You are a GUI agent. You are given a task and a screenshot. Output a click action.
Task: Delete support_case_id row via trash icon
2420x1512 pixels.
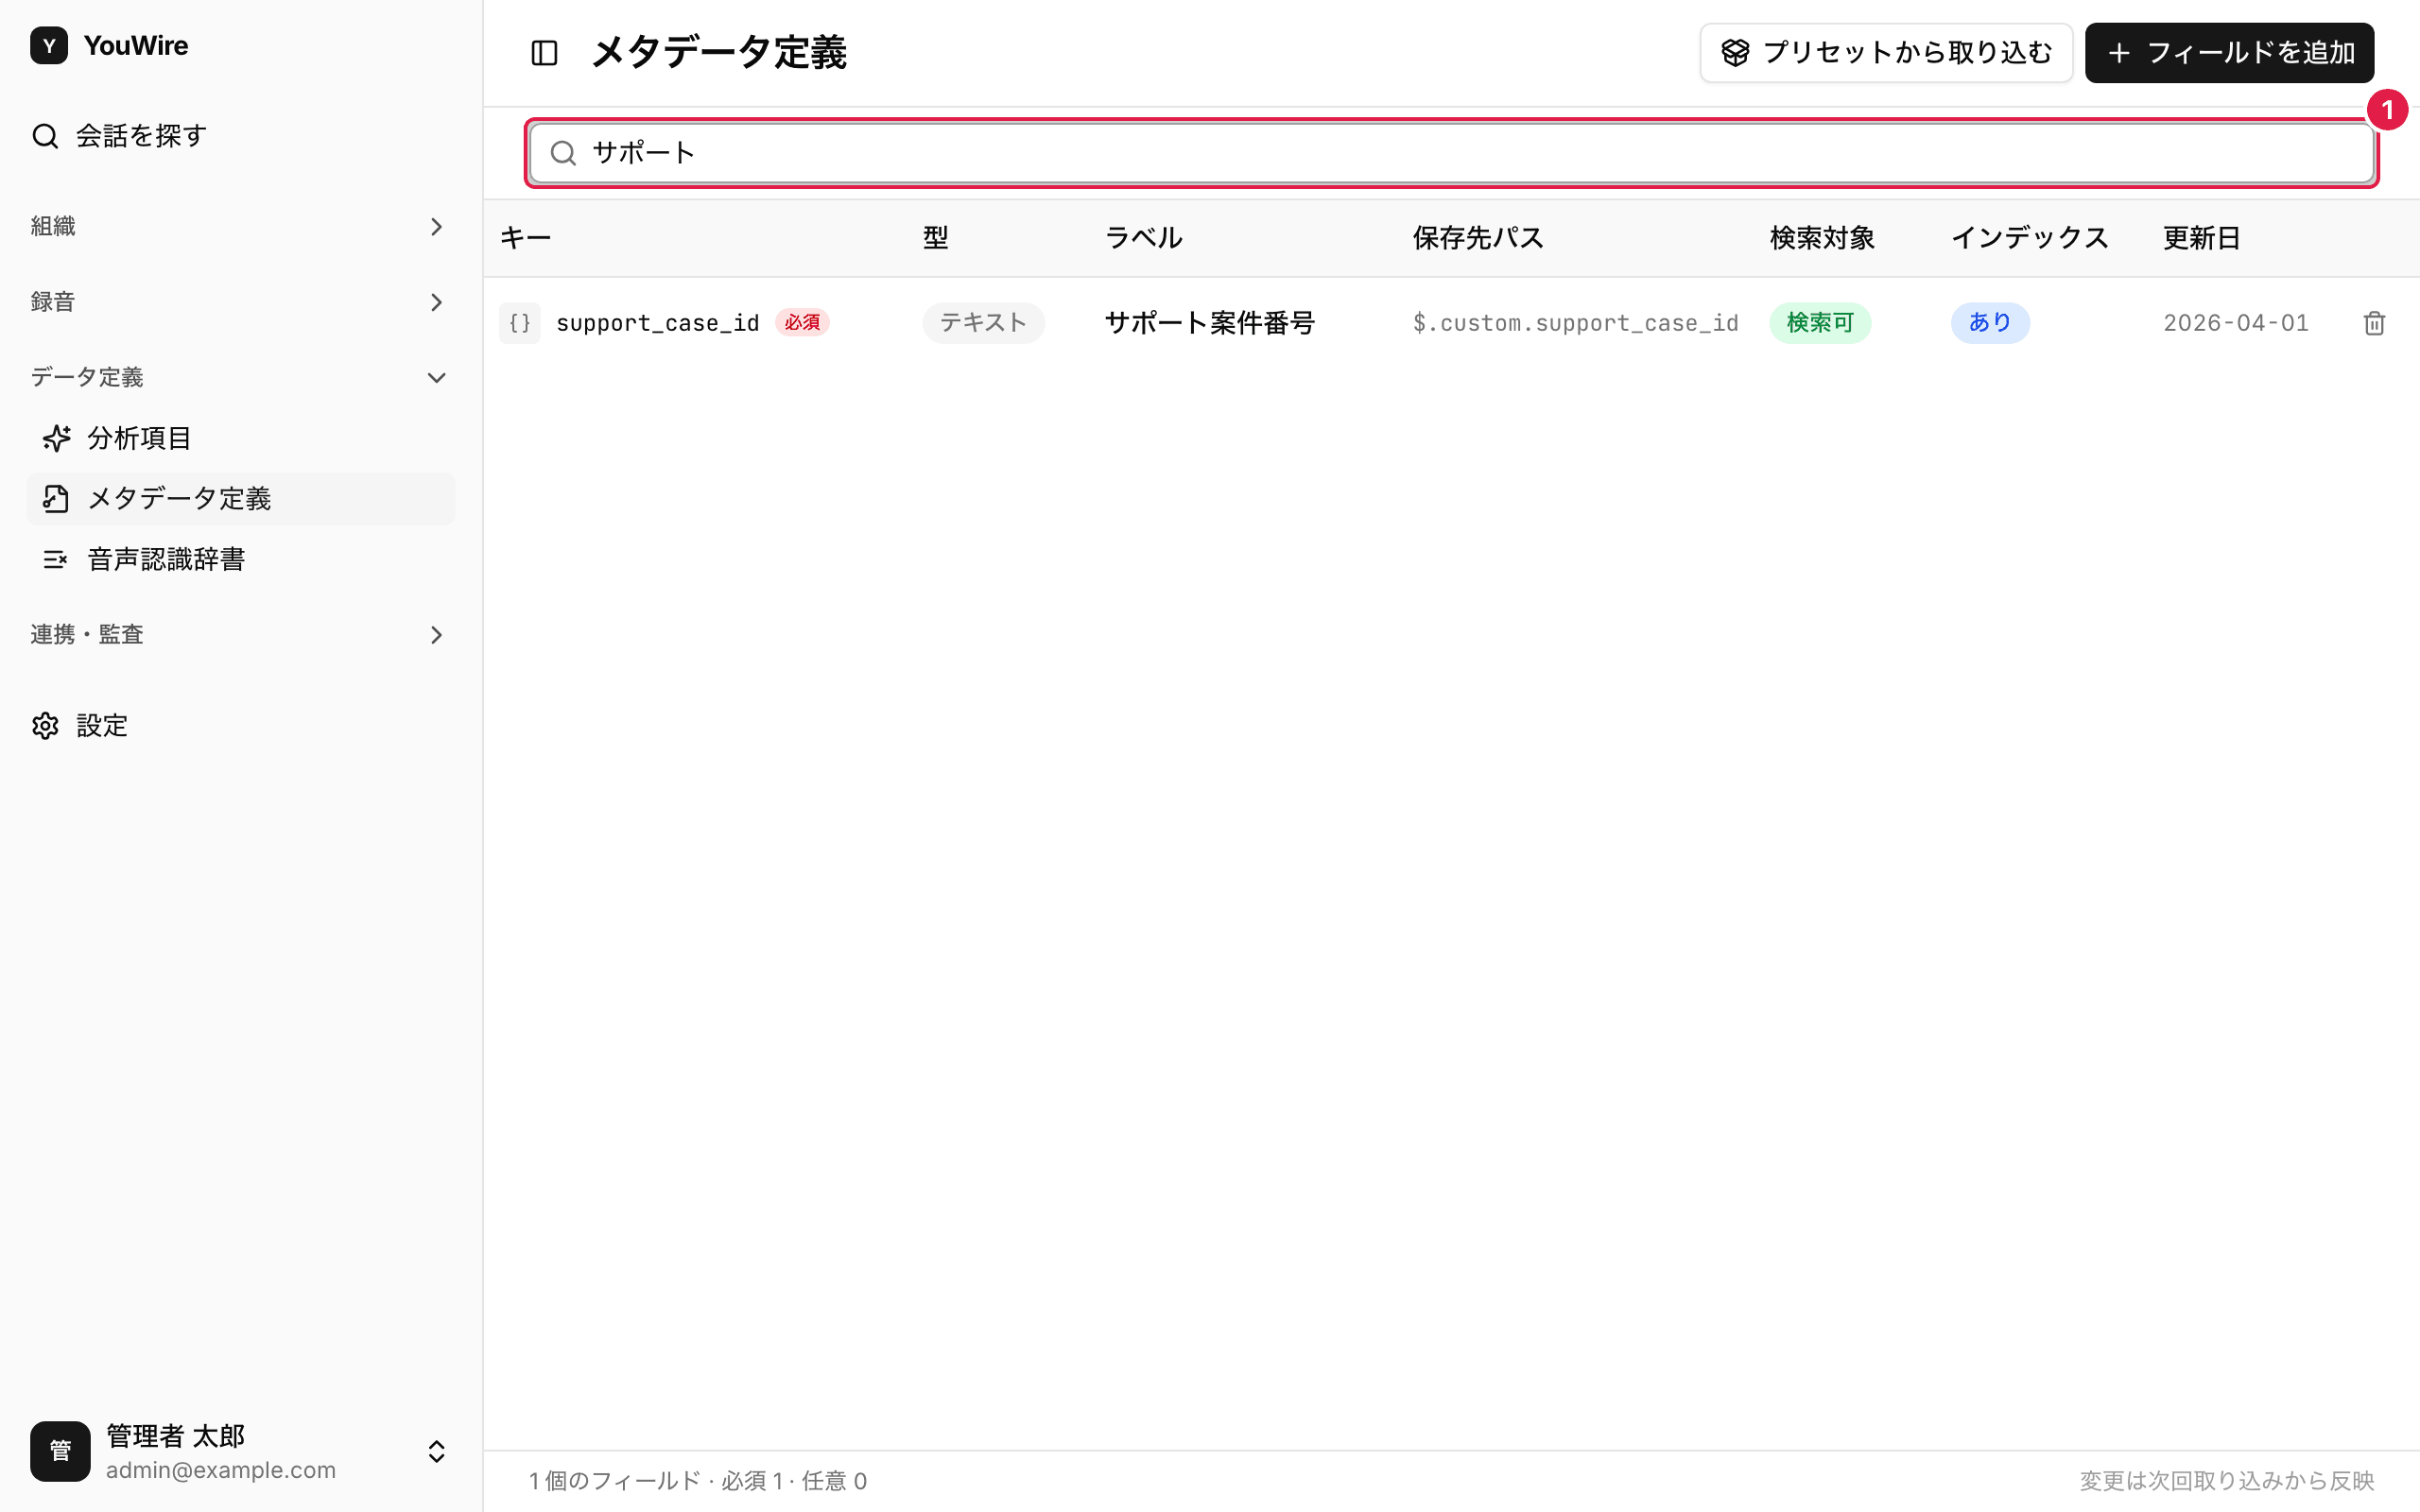click(2374, 323)
